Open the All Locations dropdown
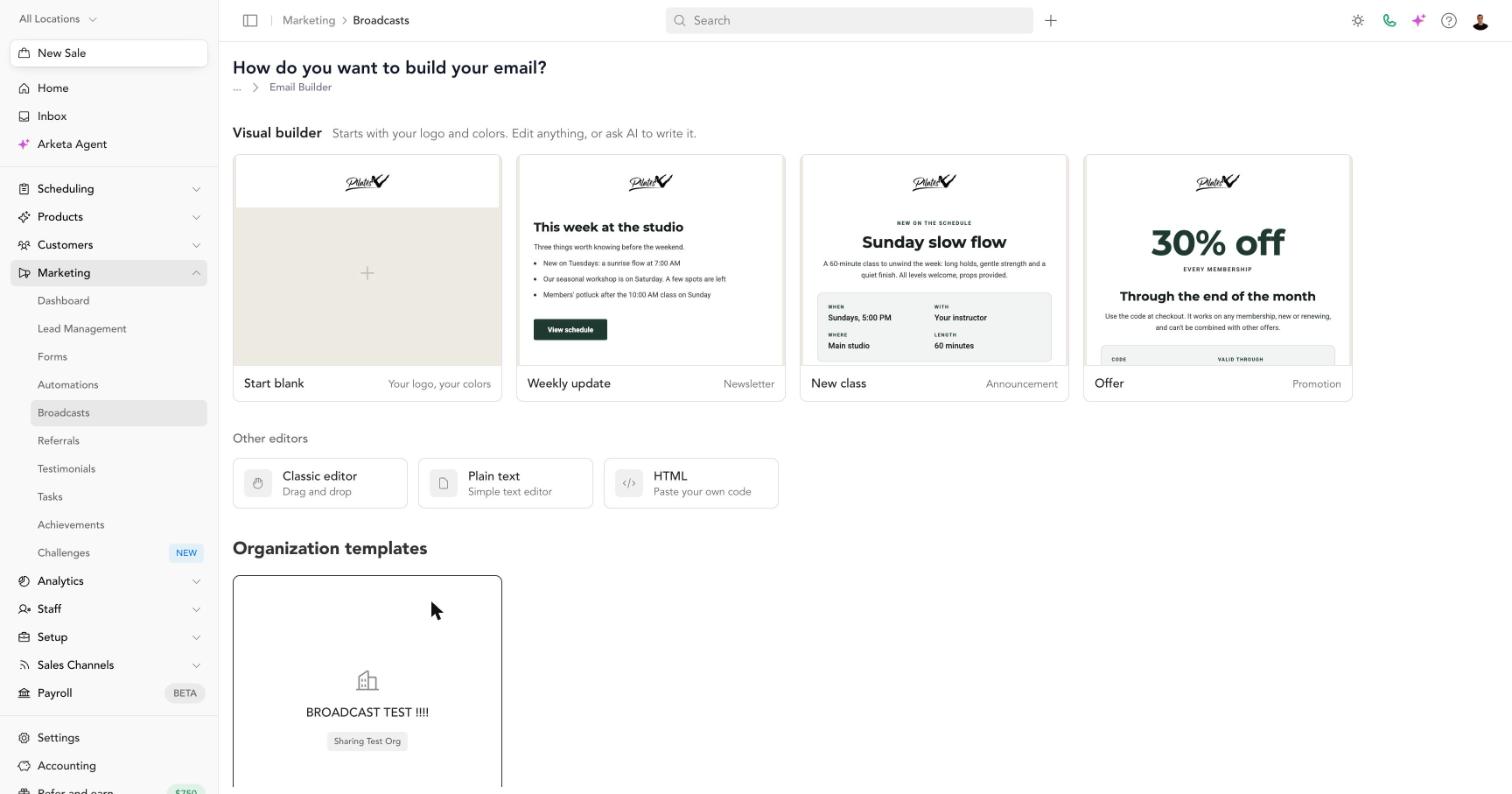The height and width of the screenshot is (794, 1512). click(58, 19)
